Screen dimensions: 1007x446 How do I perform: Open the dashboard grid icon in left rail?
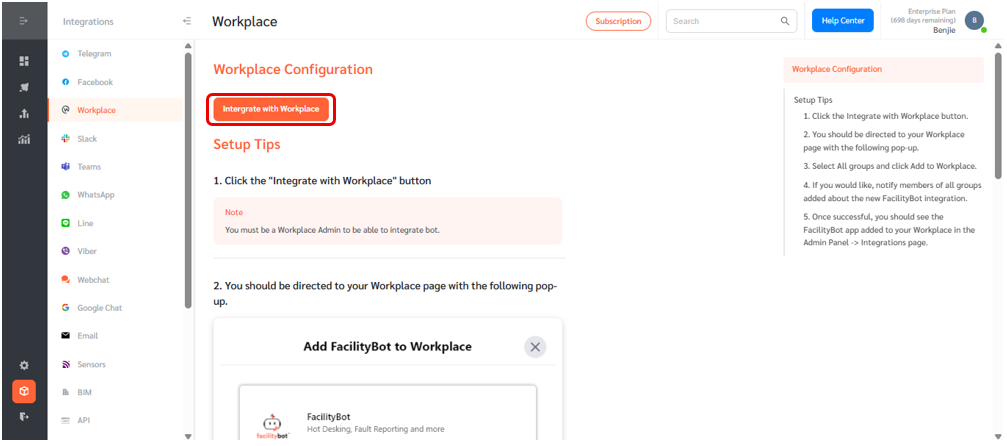click(24, 61)
